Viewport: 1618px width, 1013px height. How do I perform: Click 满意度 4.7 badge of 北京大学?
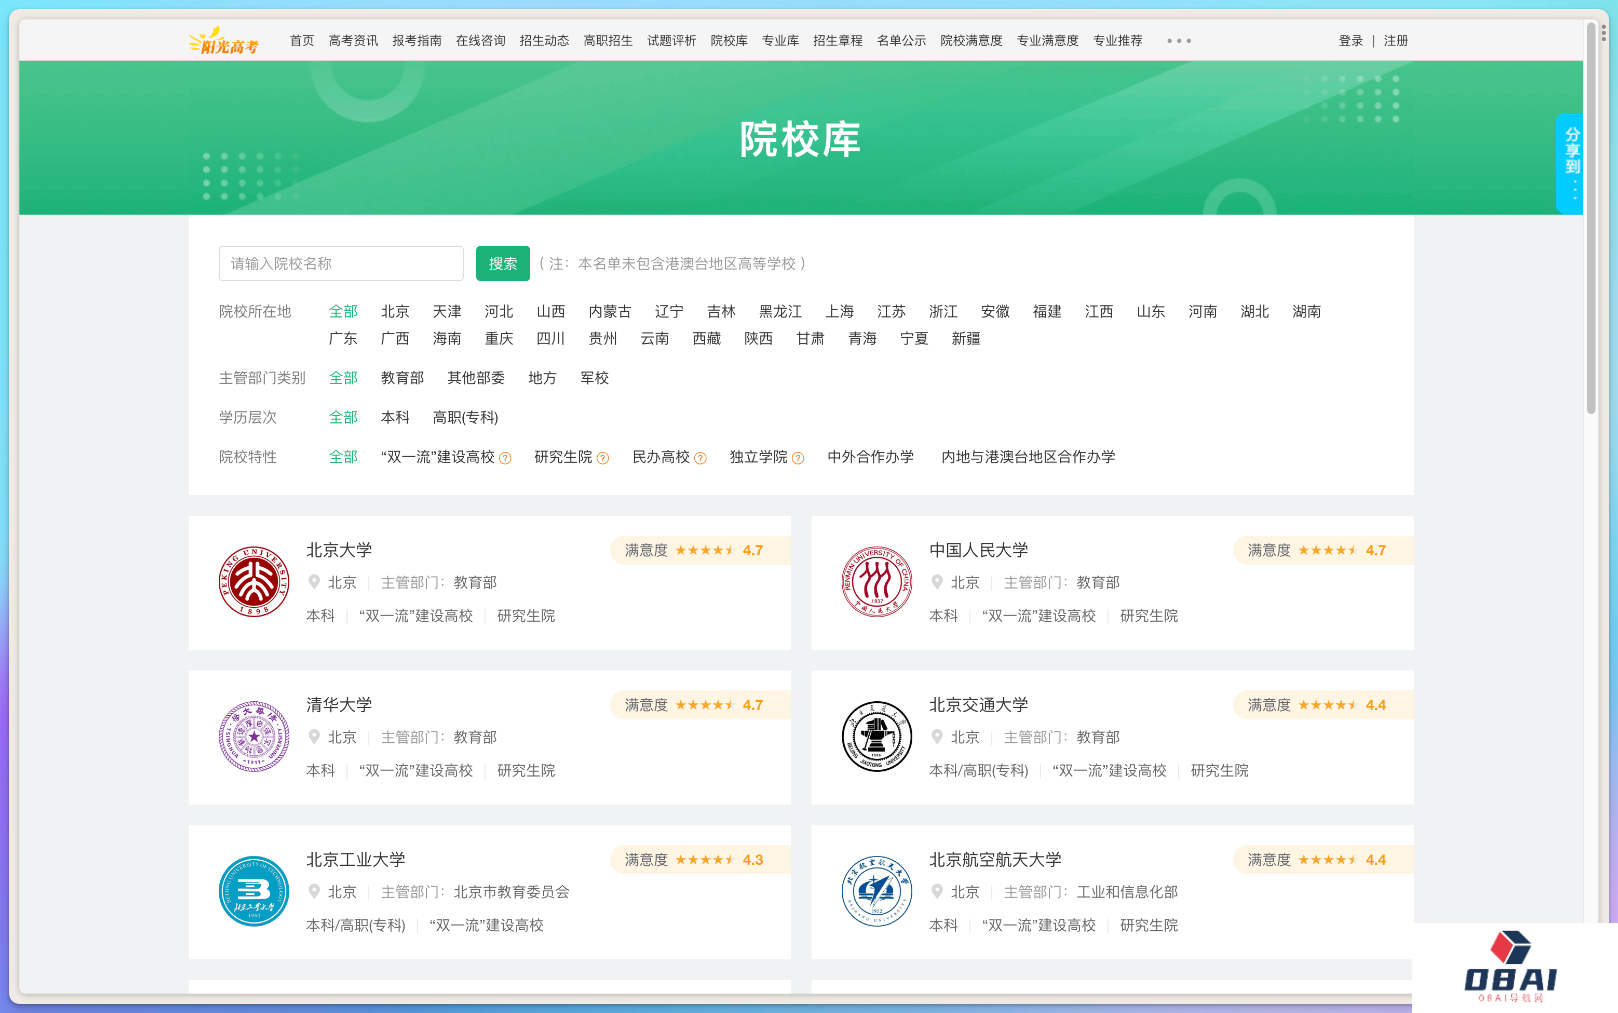[700, 550]
